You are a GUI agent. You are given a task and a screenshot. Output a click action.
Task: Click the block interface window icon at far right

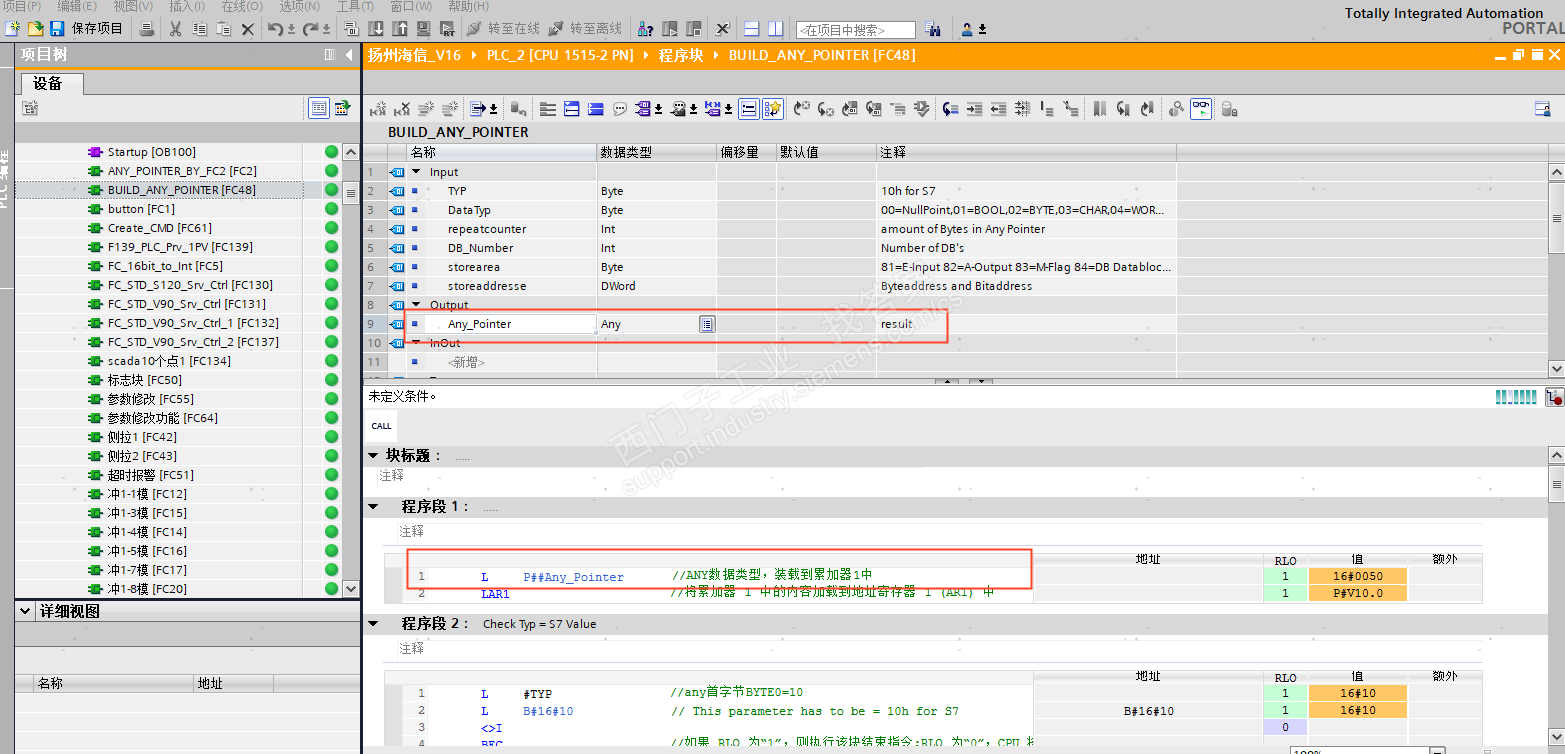tap(1542, 108)
